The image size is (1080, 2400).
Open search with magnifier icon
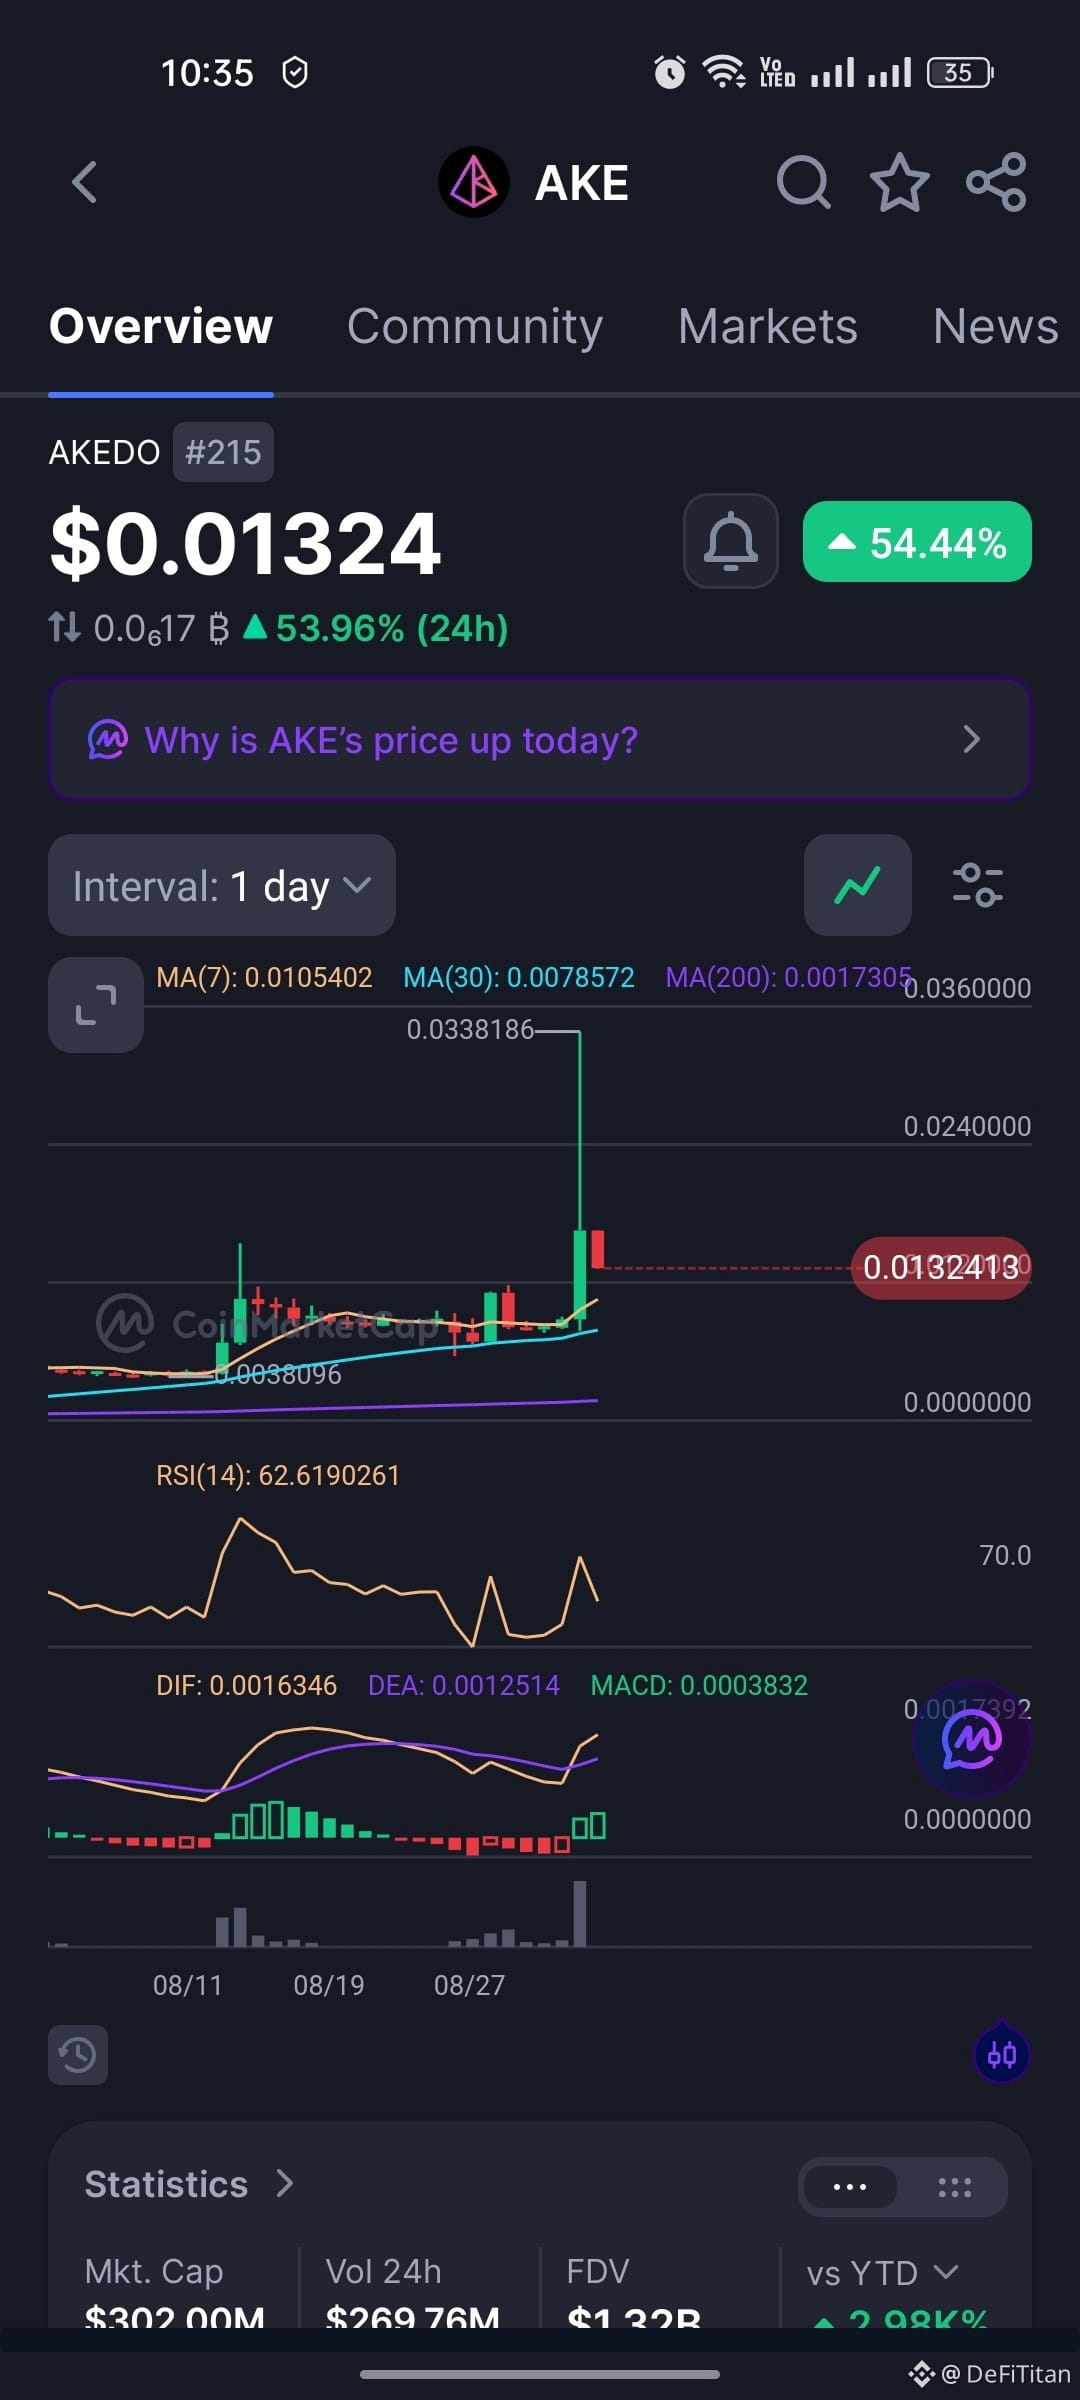[x=804, y=183]
